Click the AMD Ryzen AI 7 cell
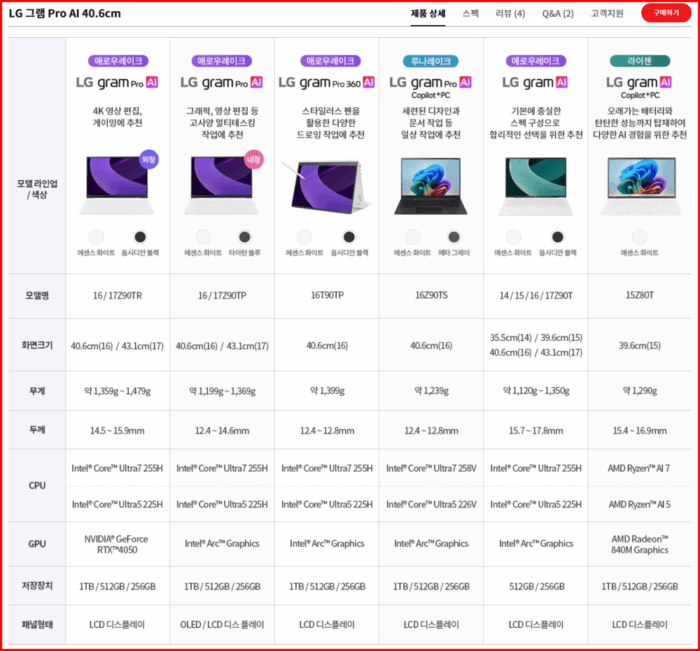The height and width of the screenshot is (651, 700). coord(639,468)
